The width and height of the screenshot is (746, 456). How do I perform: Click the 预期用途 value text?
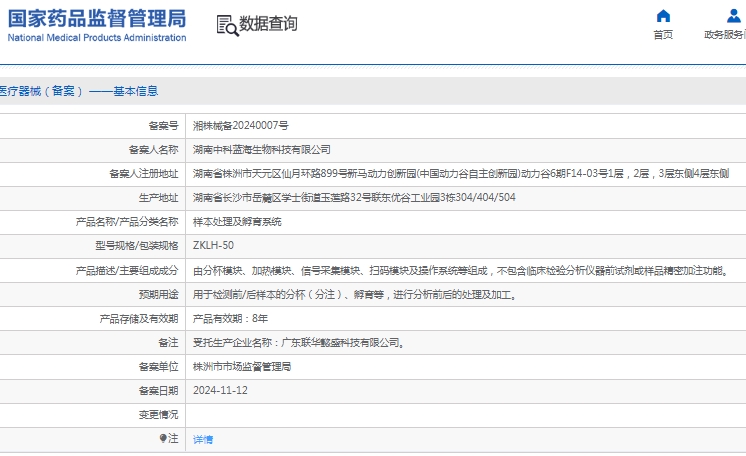click(x=355, y=295)
